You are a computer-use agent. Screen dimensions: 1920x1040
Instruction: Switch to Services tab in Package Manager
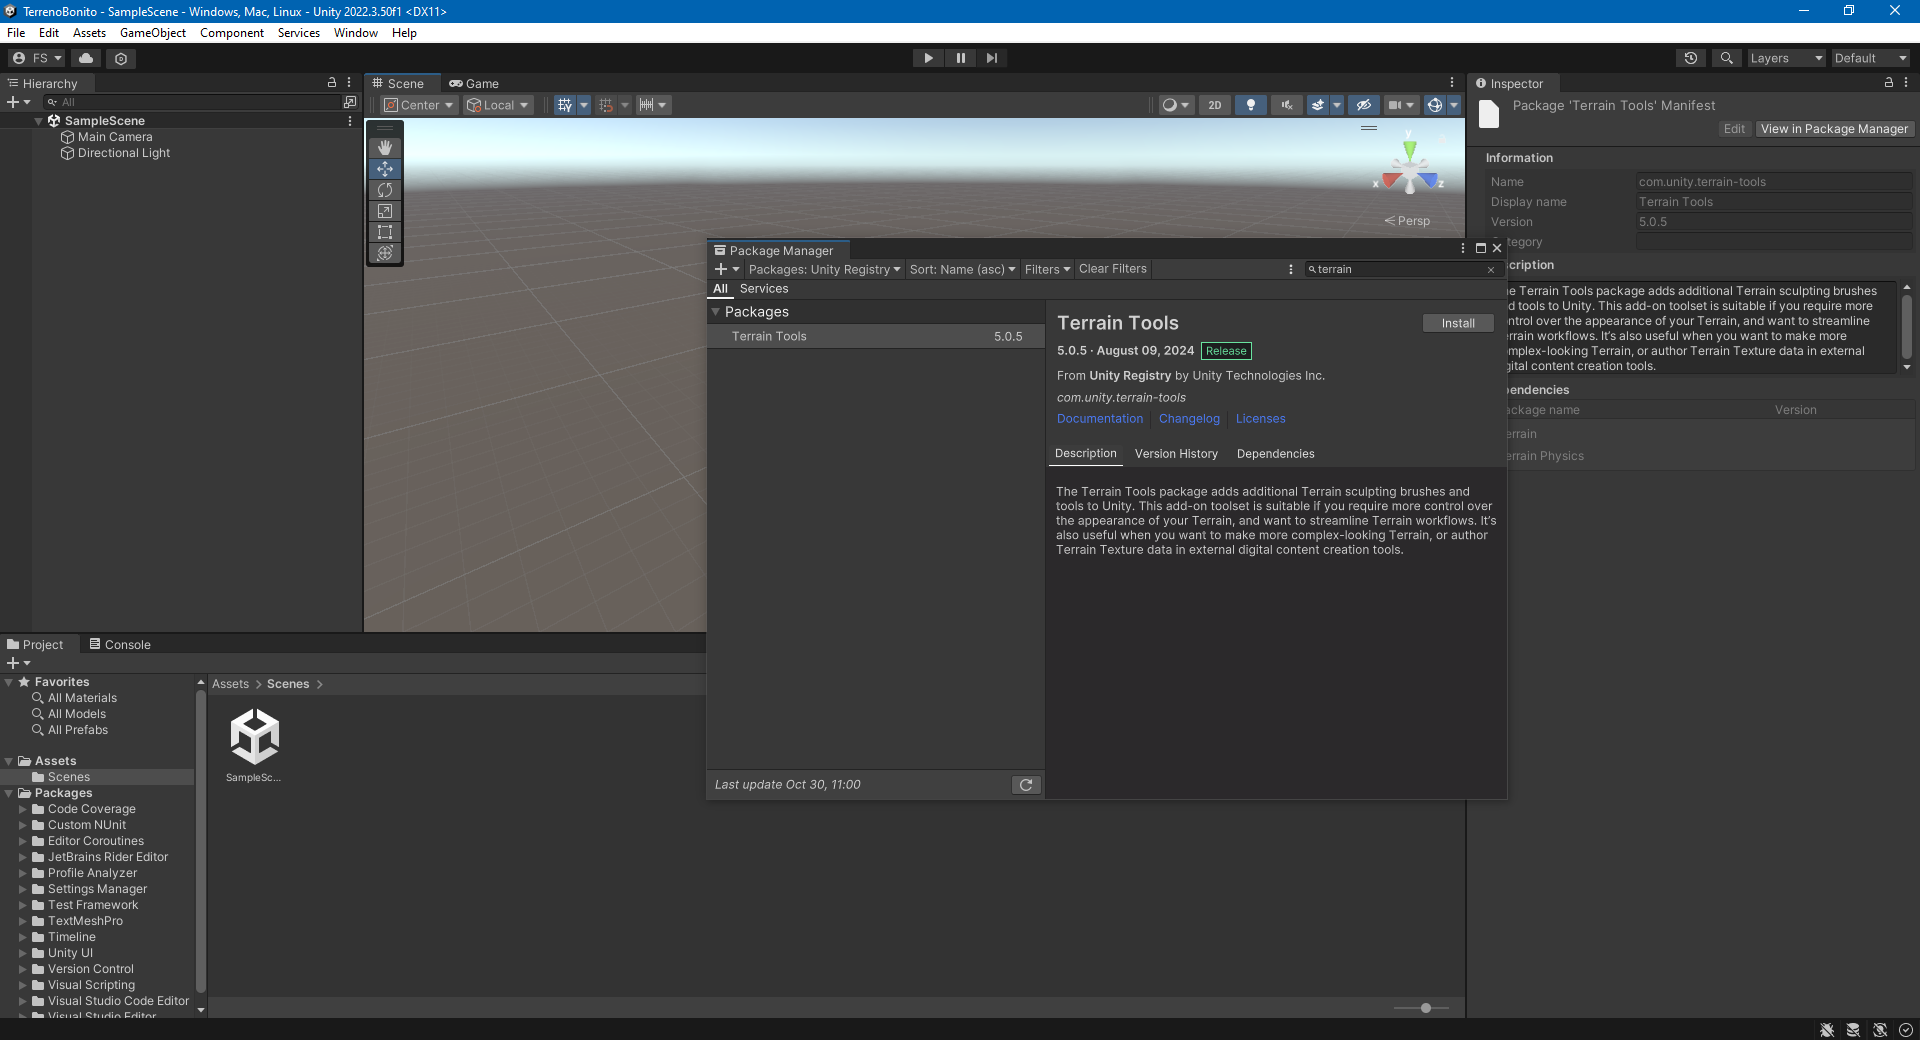pos(764,289)
